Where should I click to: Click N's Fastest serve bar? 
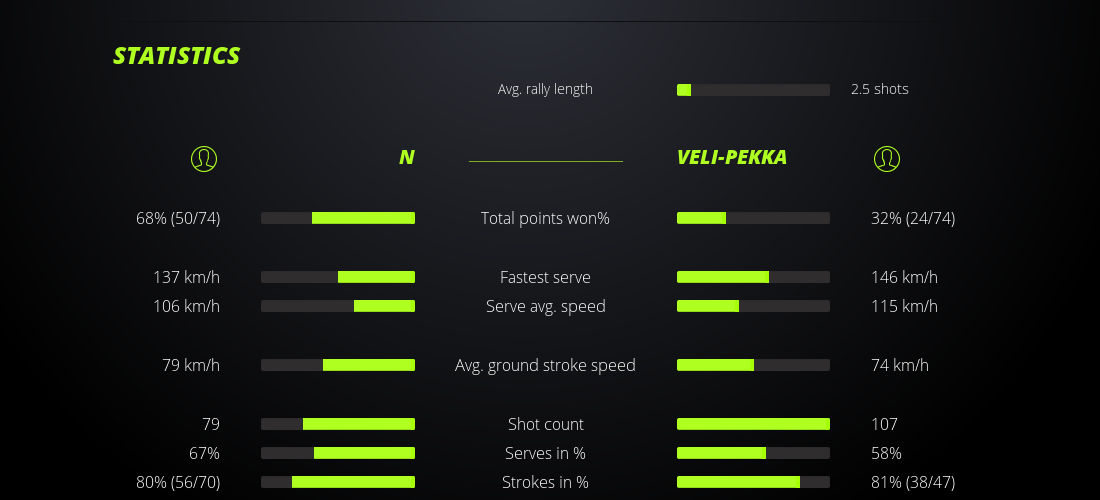pyautogui.click(x=338, y=277)
